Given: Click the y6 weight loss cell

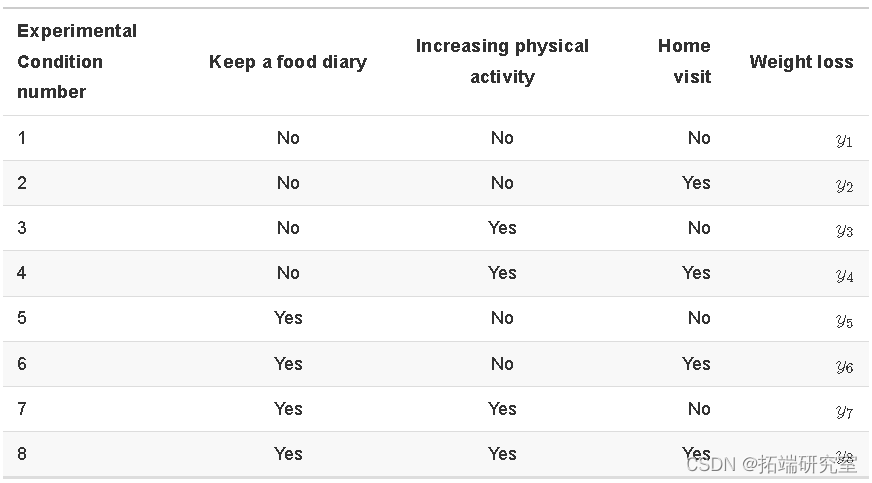Looking at the screenshot, I should coord(844,366).
